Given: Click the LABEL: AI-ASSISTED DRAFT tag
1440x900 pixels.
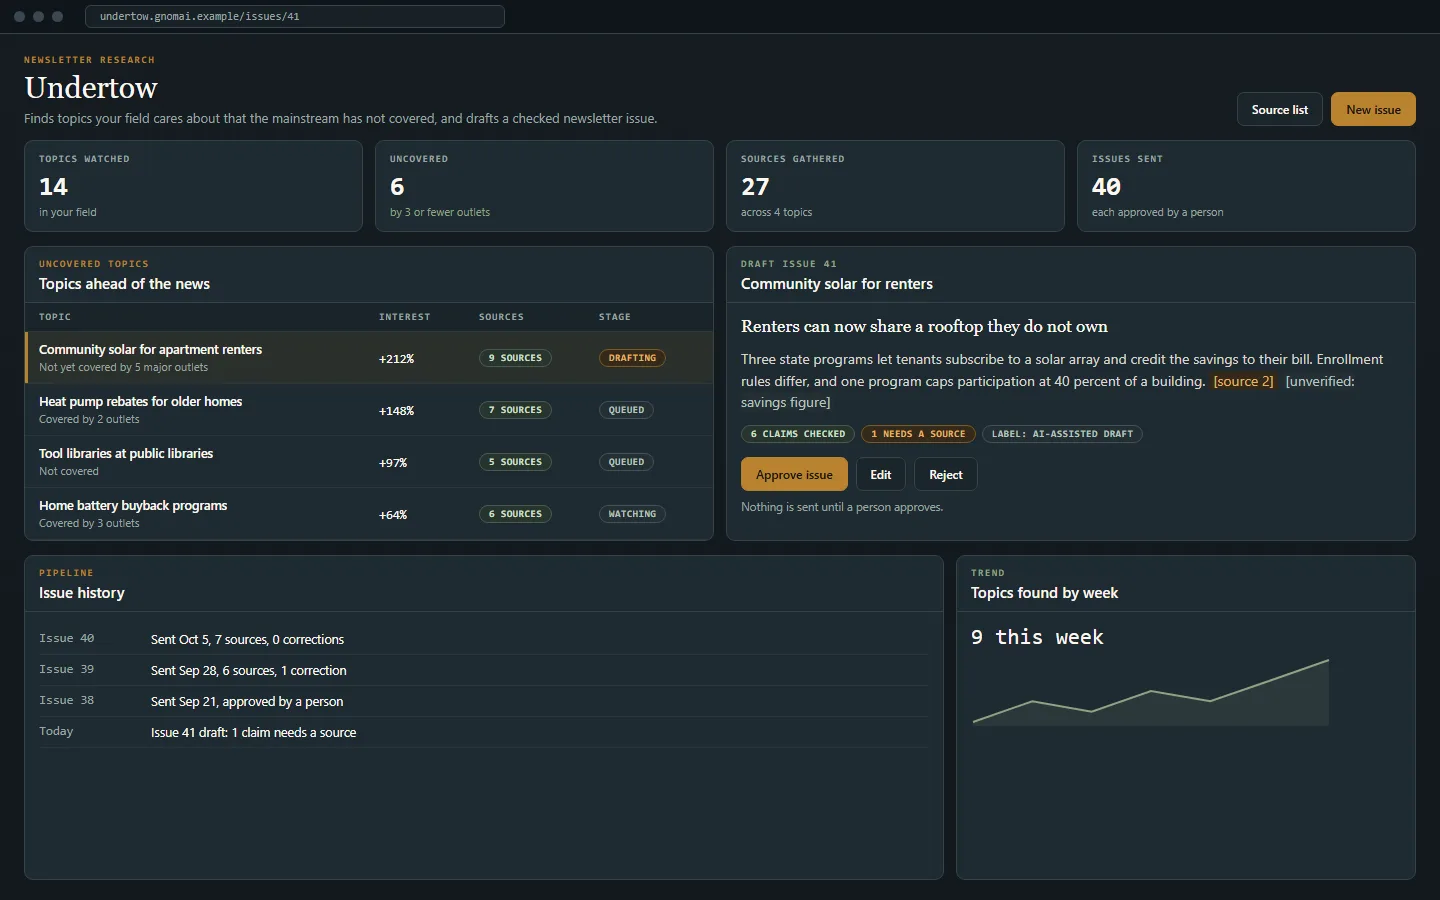Looking at the screenshot, I should click(1062, 434).
